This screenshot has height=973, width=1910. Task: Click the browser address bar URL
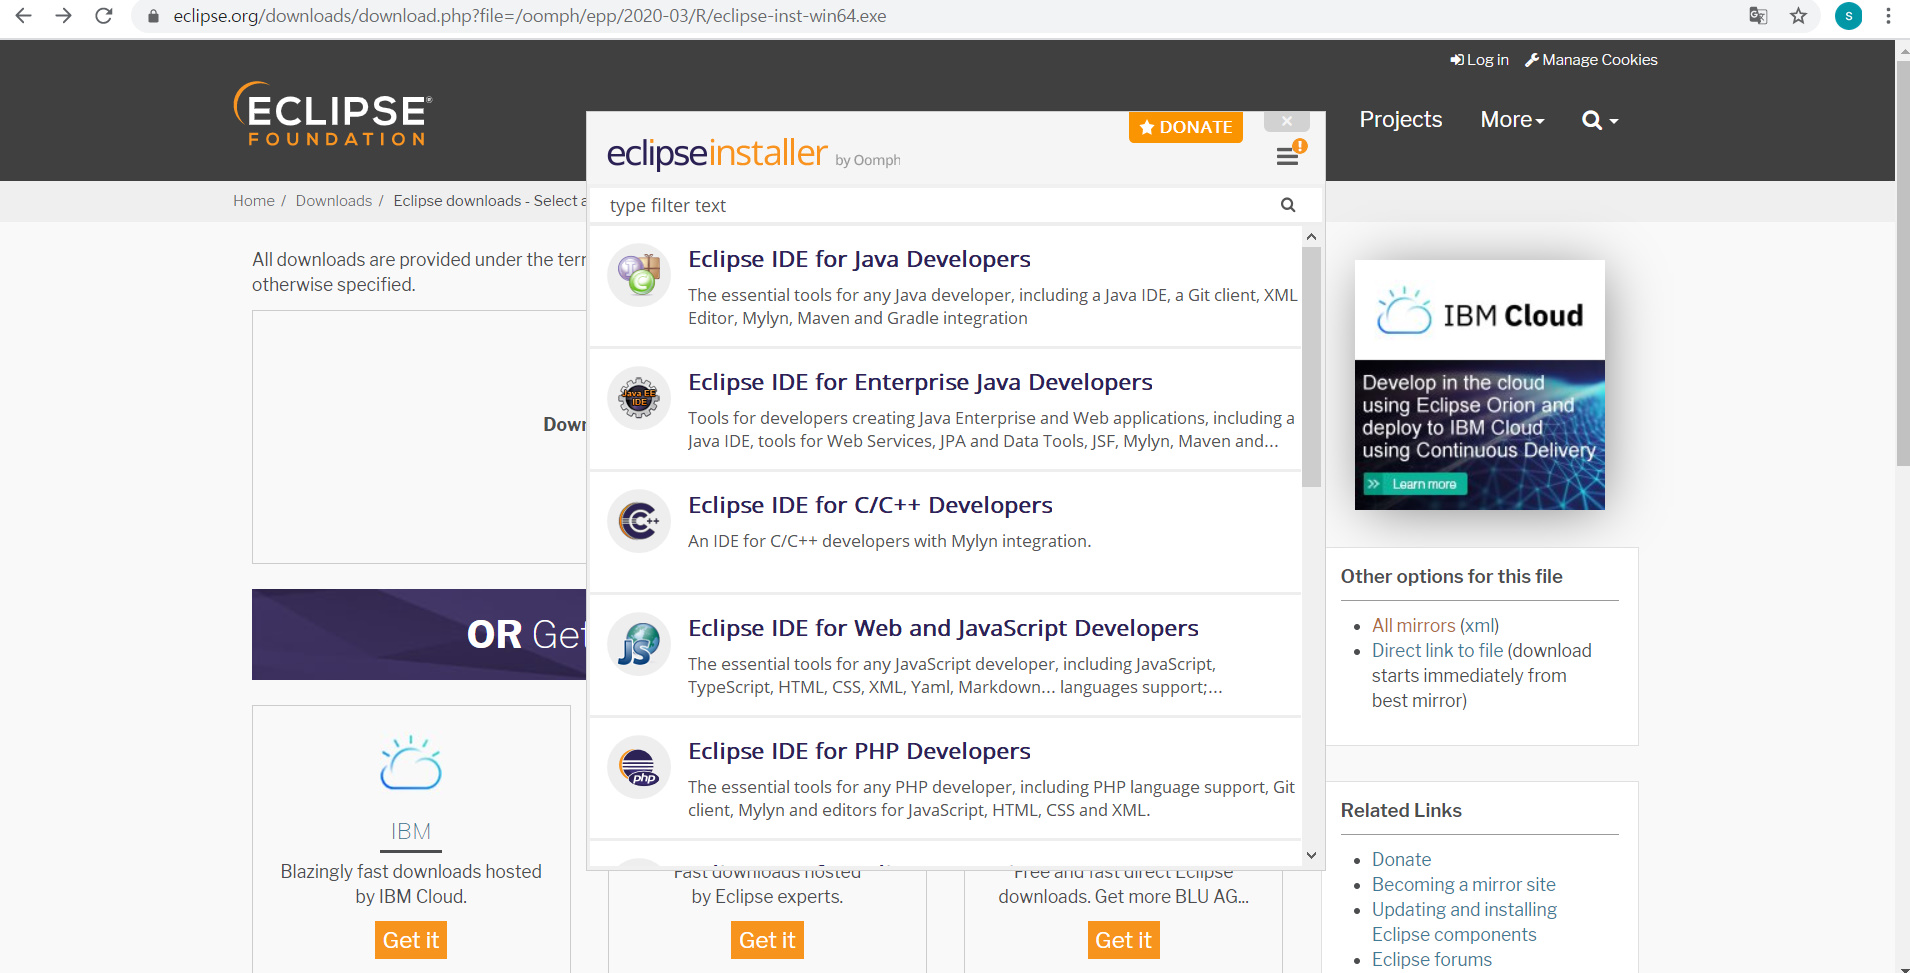(530, 16)
